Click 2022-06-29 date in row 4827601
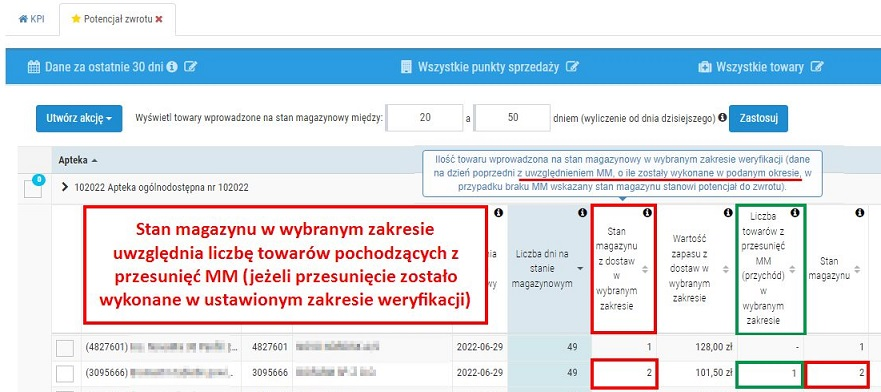 480,348
